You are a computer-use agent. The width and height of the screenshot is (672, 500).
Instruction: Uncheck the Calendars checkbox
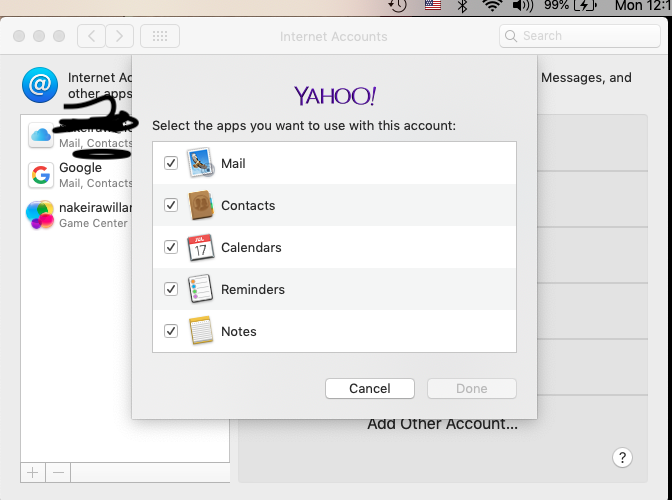[171, 247]
